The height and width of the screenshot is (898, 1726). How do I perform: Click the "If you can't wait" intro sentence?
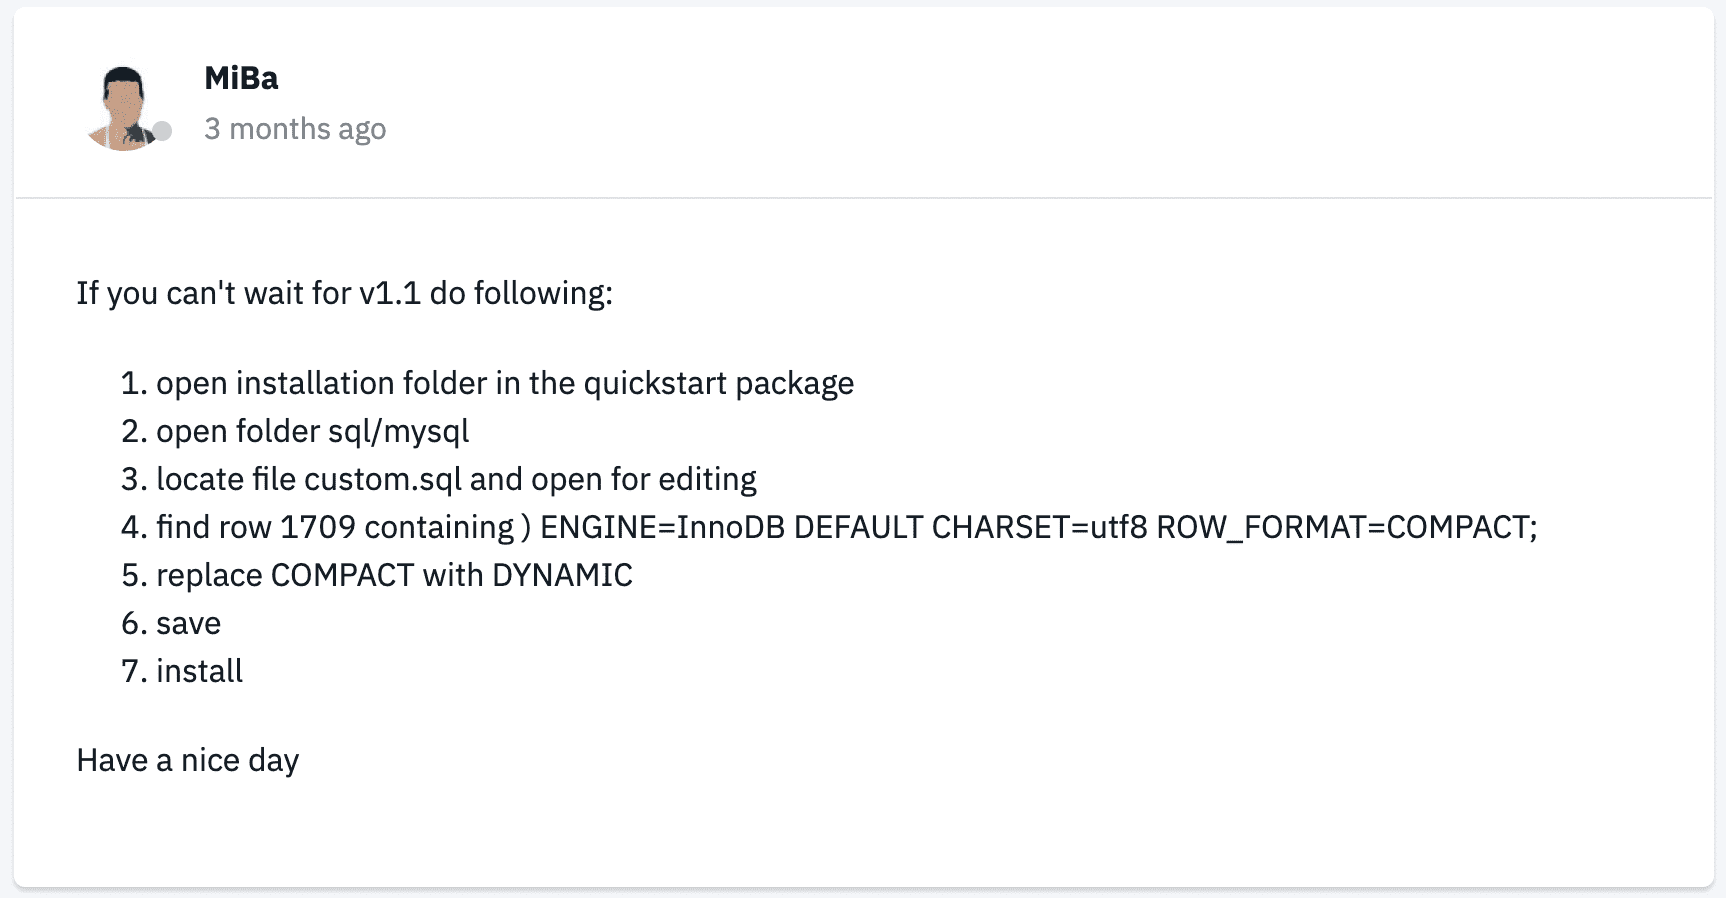pyautogui.click(x=344, y=293)
